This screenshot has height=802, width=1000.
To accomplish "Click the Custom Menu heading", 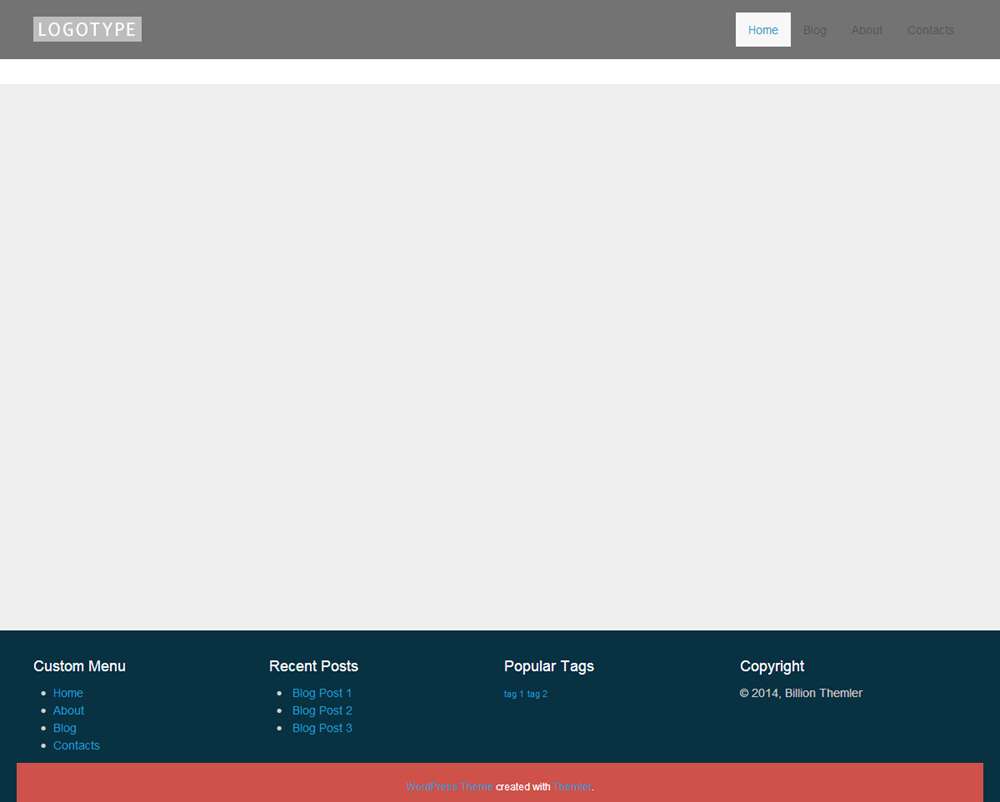I will [79, 666].
